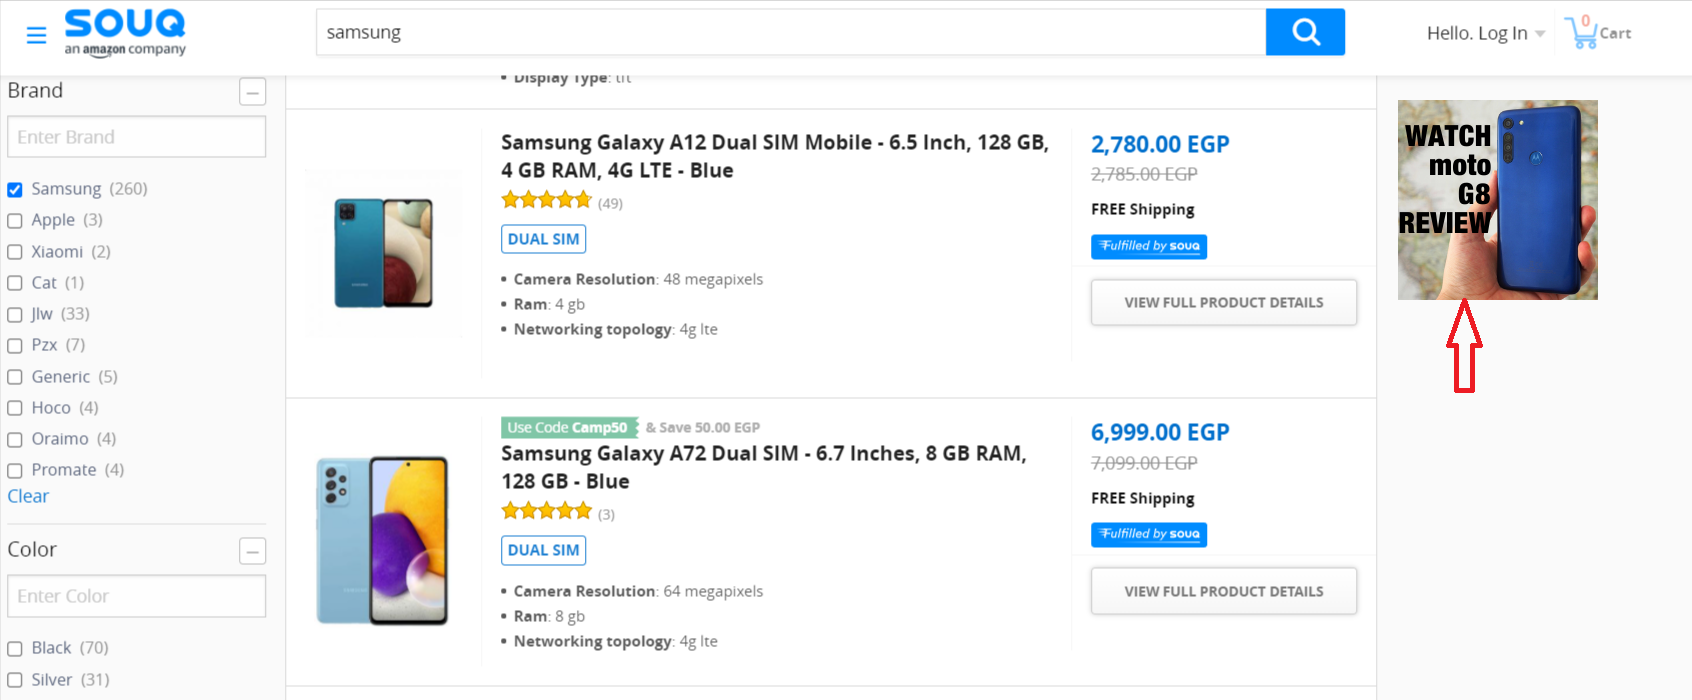1692x700 pixels.
Task: Click the Souq logo
Action: click(125, 32)
